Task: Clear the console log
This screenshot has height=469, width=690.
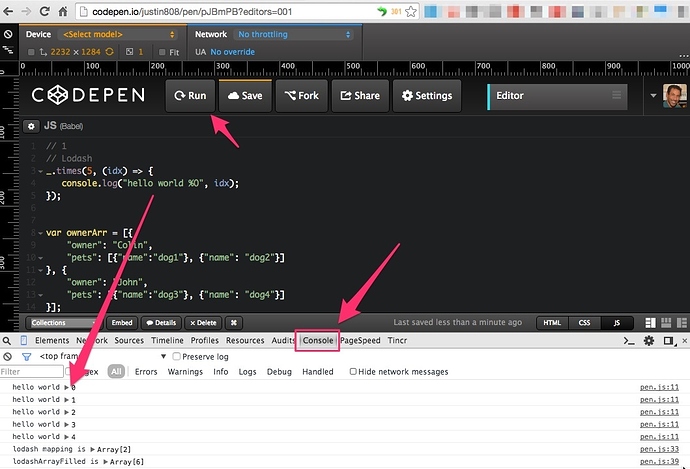Action: click(7, 357)
